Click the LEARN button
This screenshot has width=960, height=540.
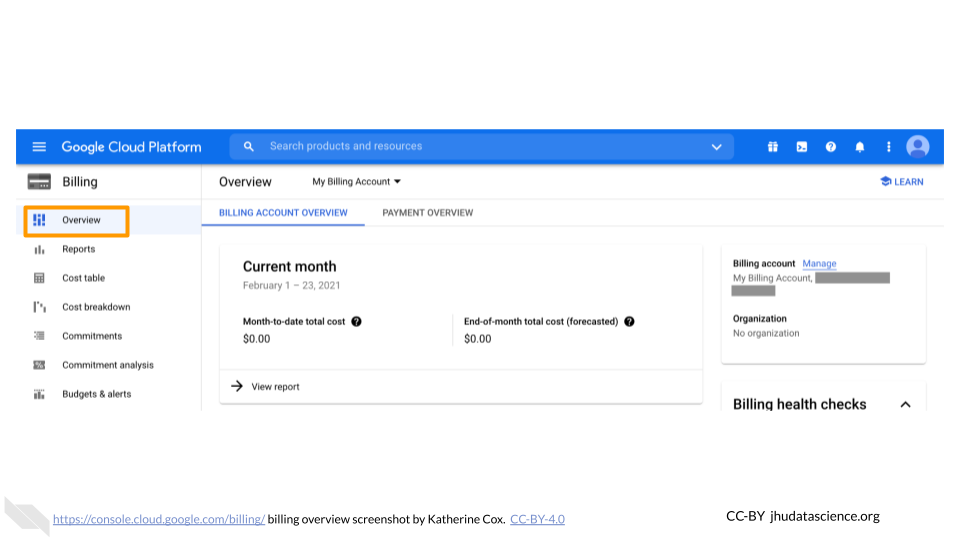pyautogui.click(x=901, y=182)
